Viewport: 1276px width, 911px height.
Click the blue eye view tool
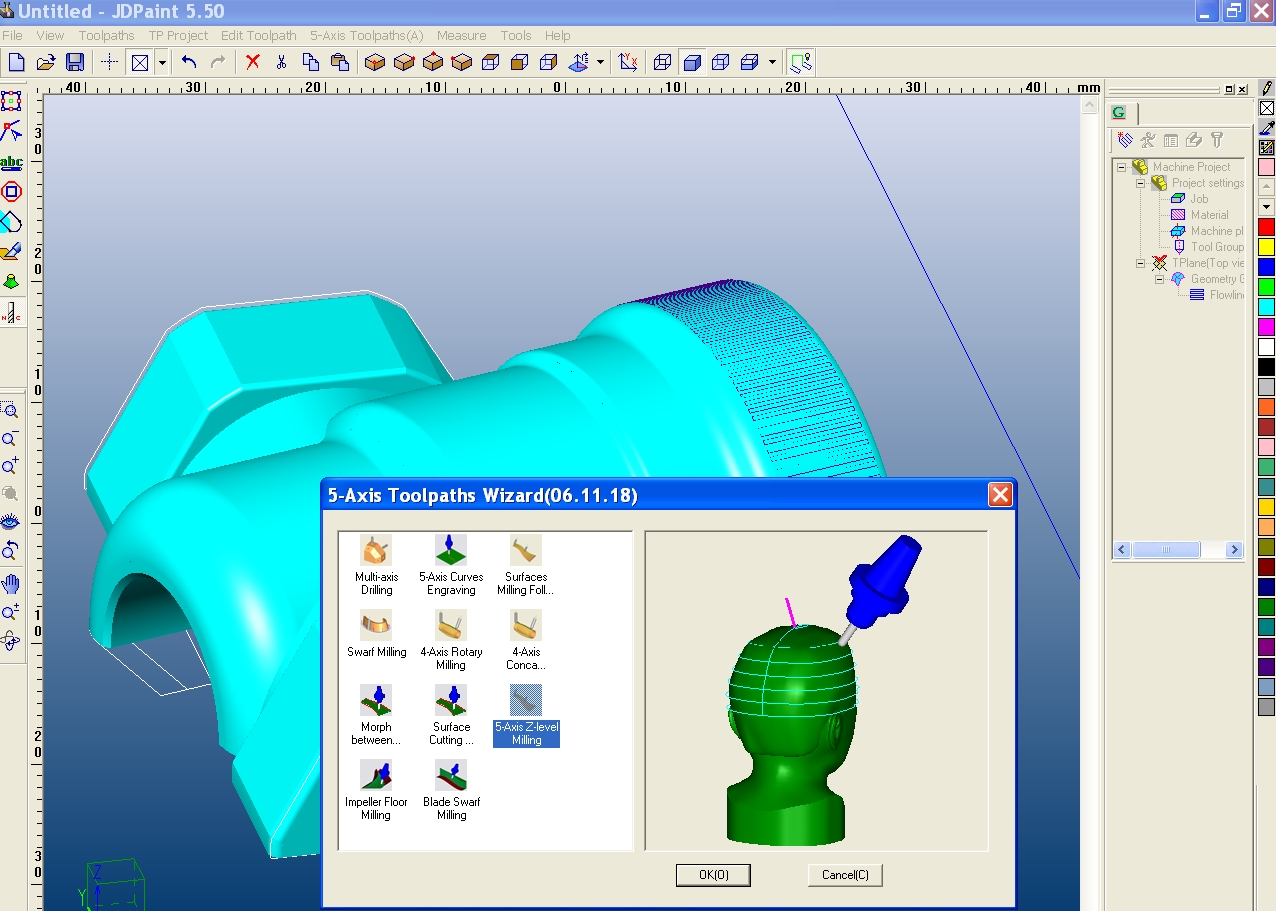(x=10, y=521)
